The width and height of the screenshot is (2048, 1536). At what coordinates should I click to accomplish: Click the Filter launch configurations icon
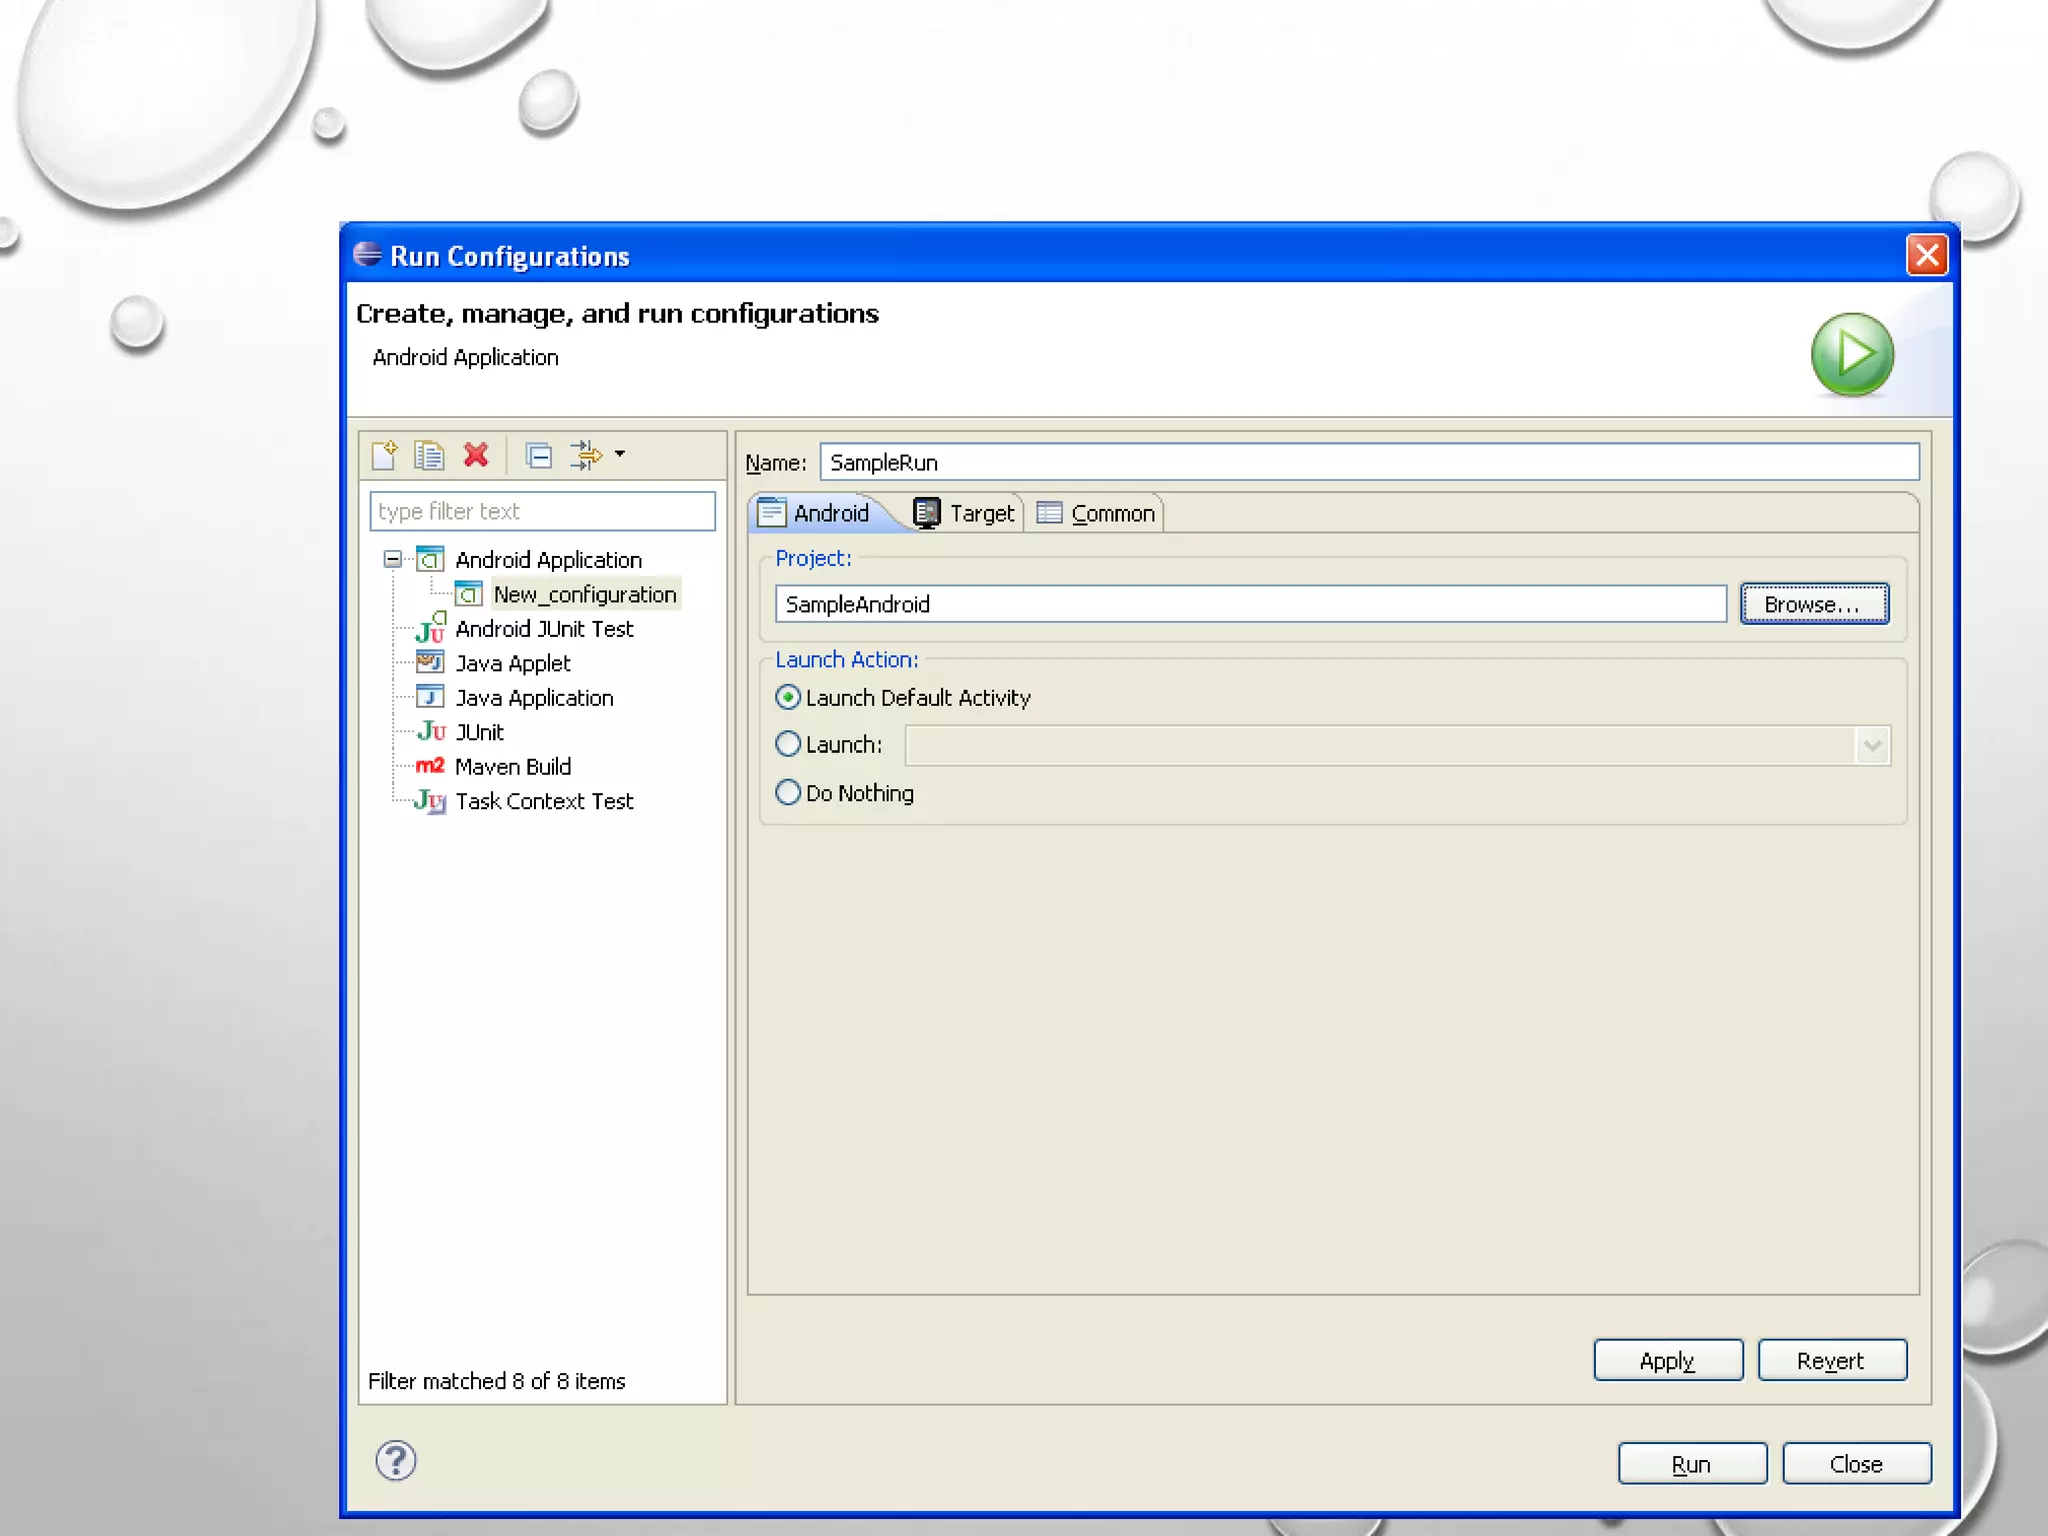586,456
